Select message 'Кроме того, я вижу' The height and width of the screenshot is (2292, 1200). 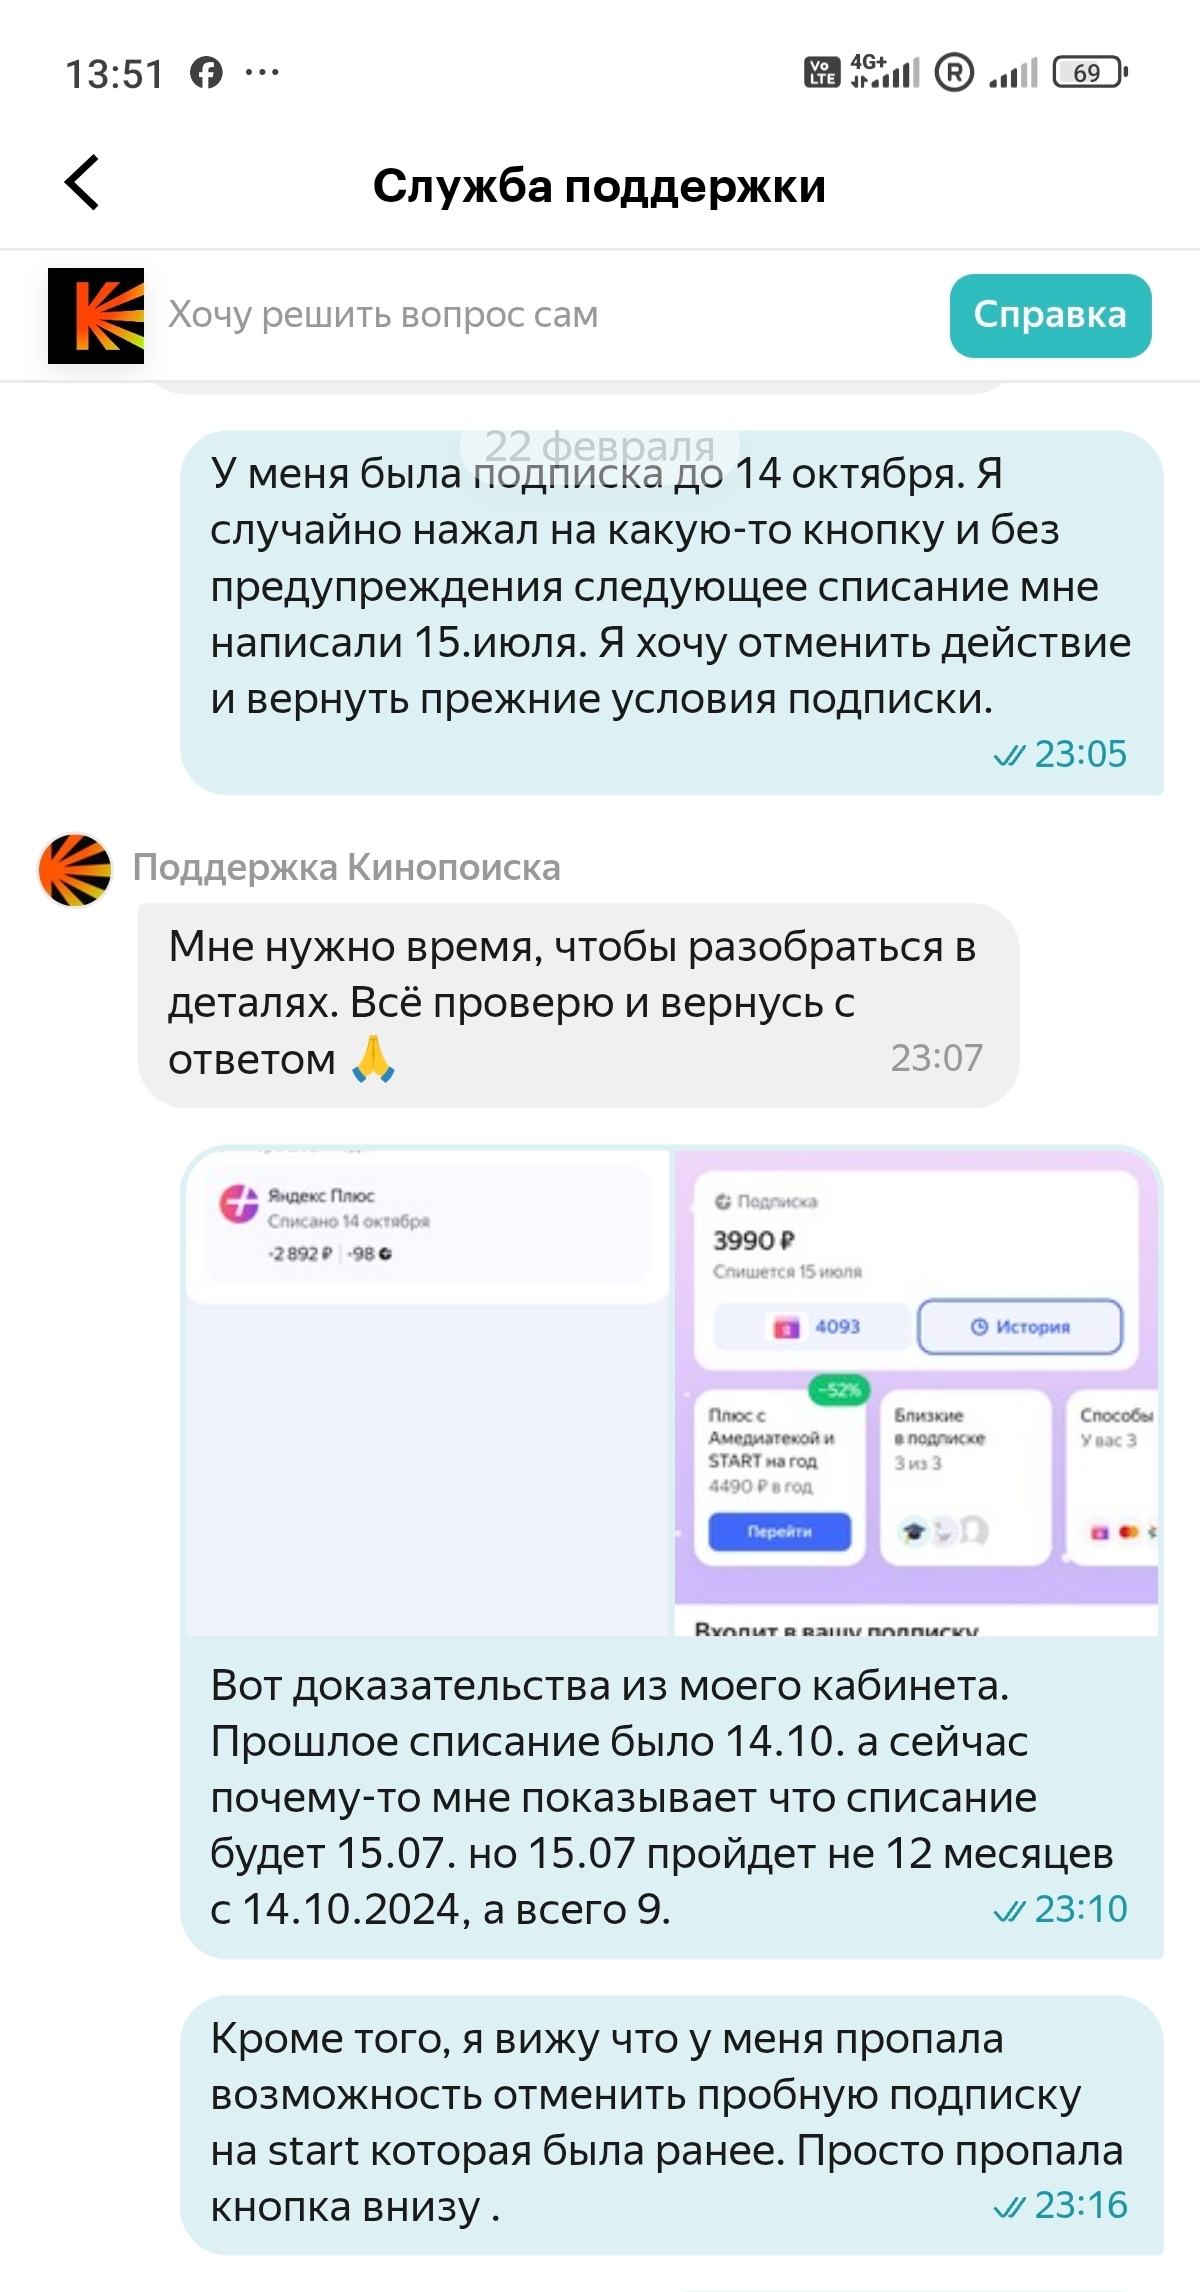(671, 2126)
